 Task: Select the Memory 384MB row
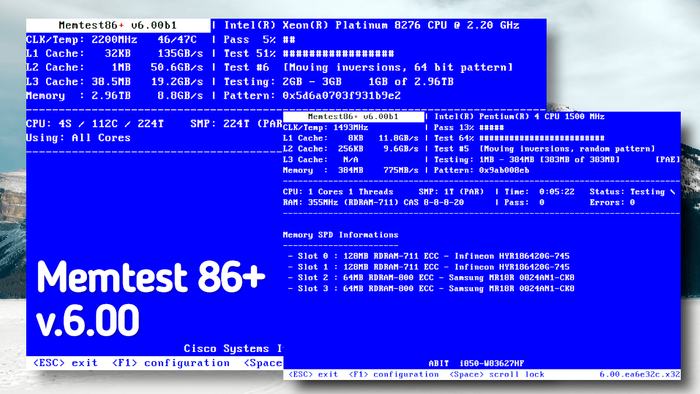point(351,170)
